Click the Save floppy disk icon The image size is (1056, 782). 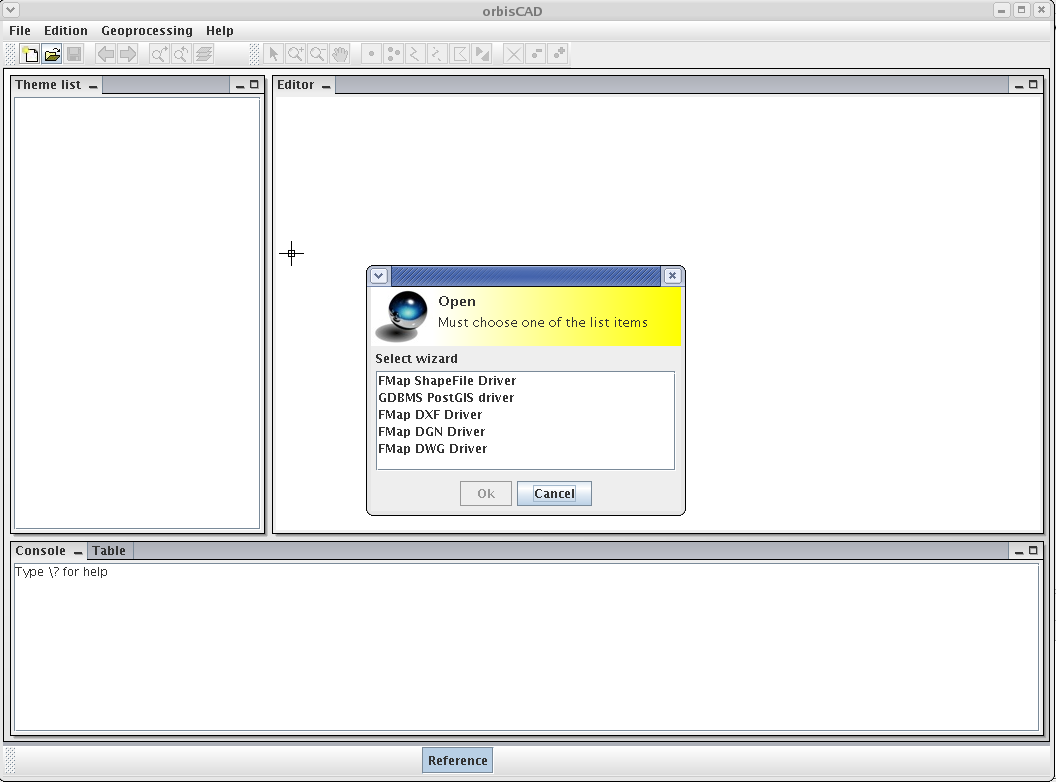coord(74,54)
